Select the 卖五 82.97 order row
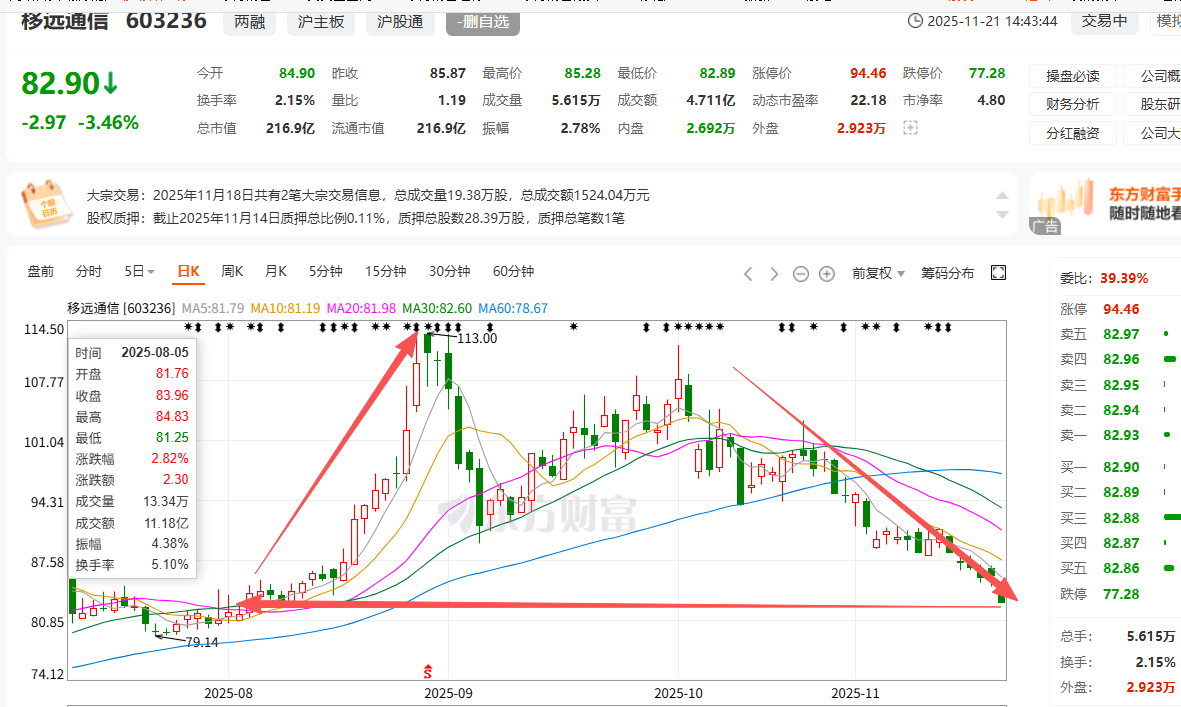 coord(1119,334)
